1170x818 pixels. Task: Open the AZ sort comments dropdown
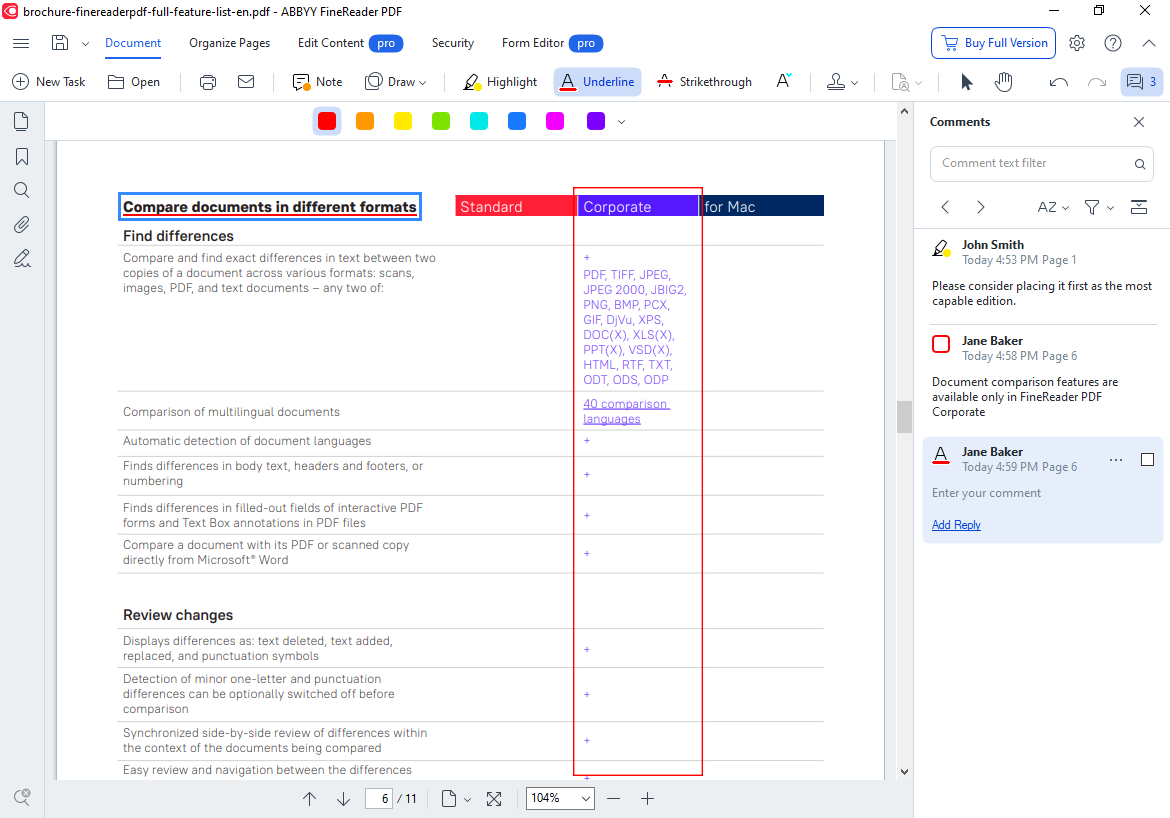coord(1054,207)
